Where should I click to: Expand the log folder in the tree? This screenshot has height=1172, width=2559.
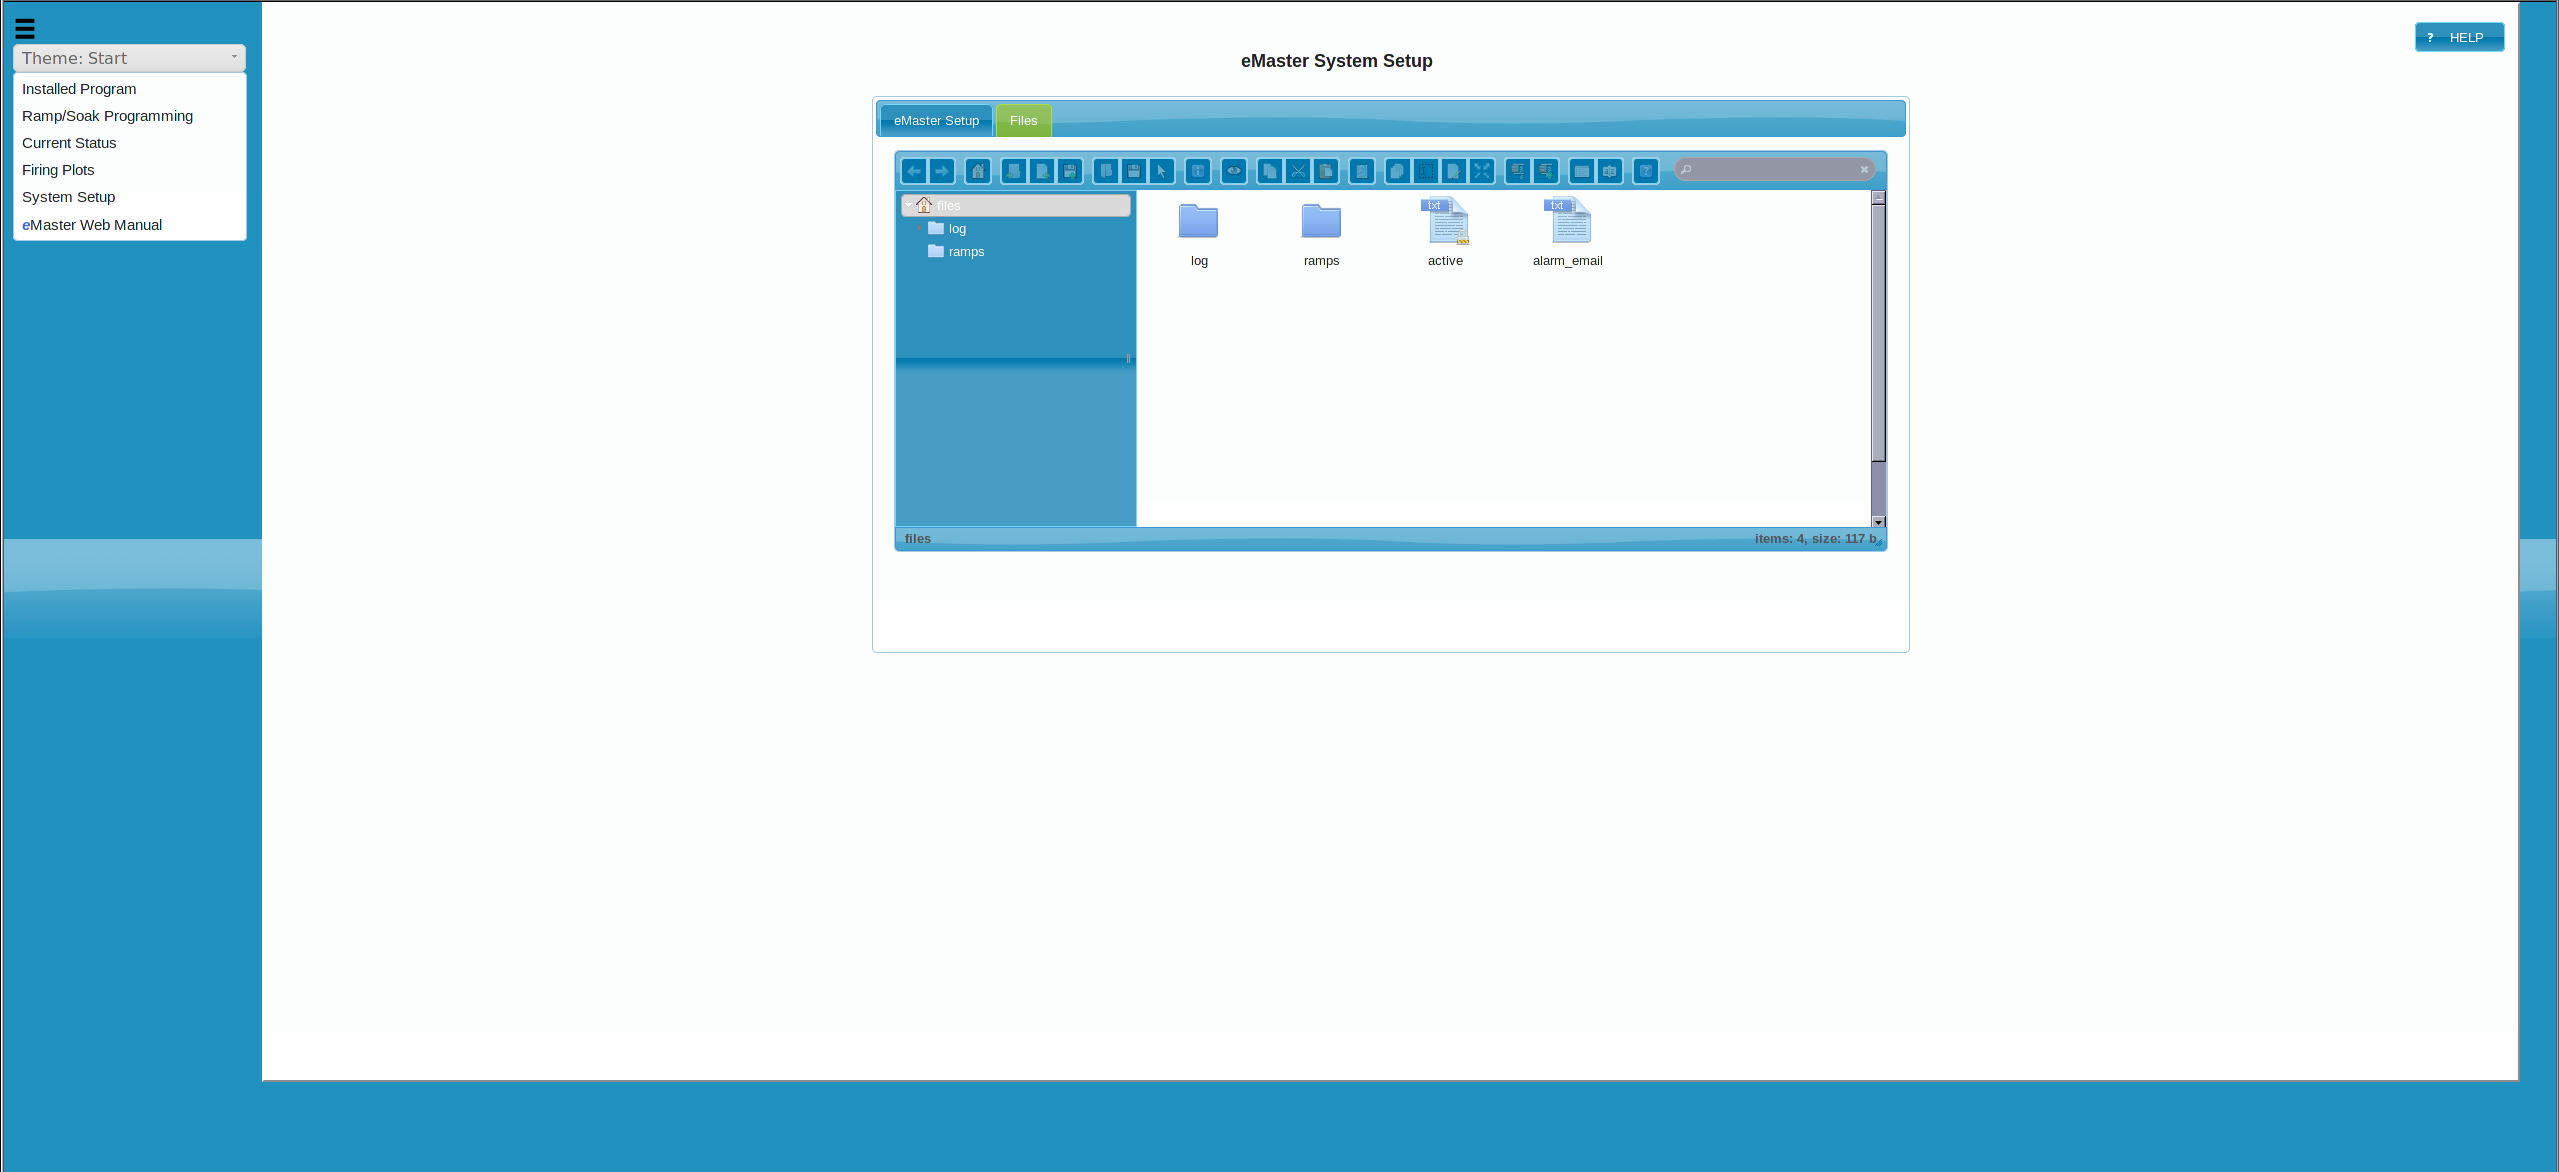point(919,228)
